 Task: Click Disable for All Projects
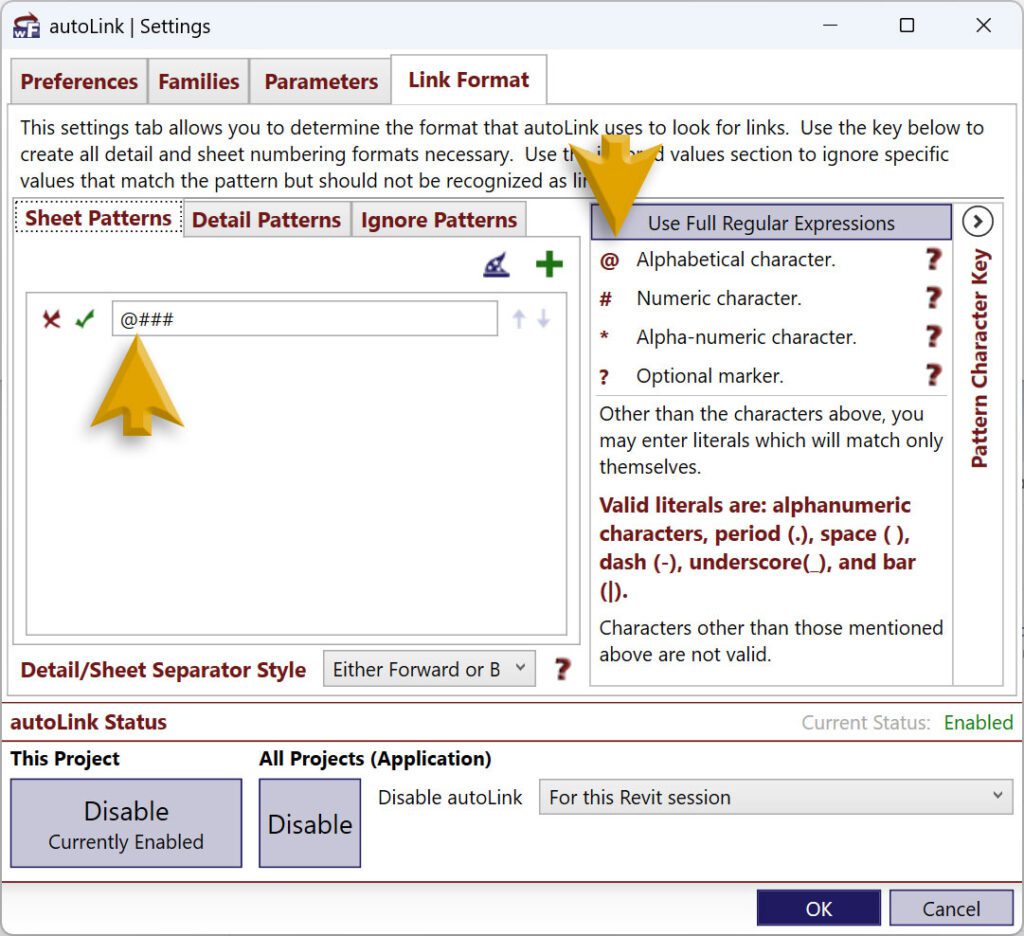click(310, 823)
